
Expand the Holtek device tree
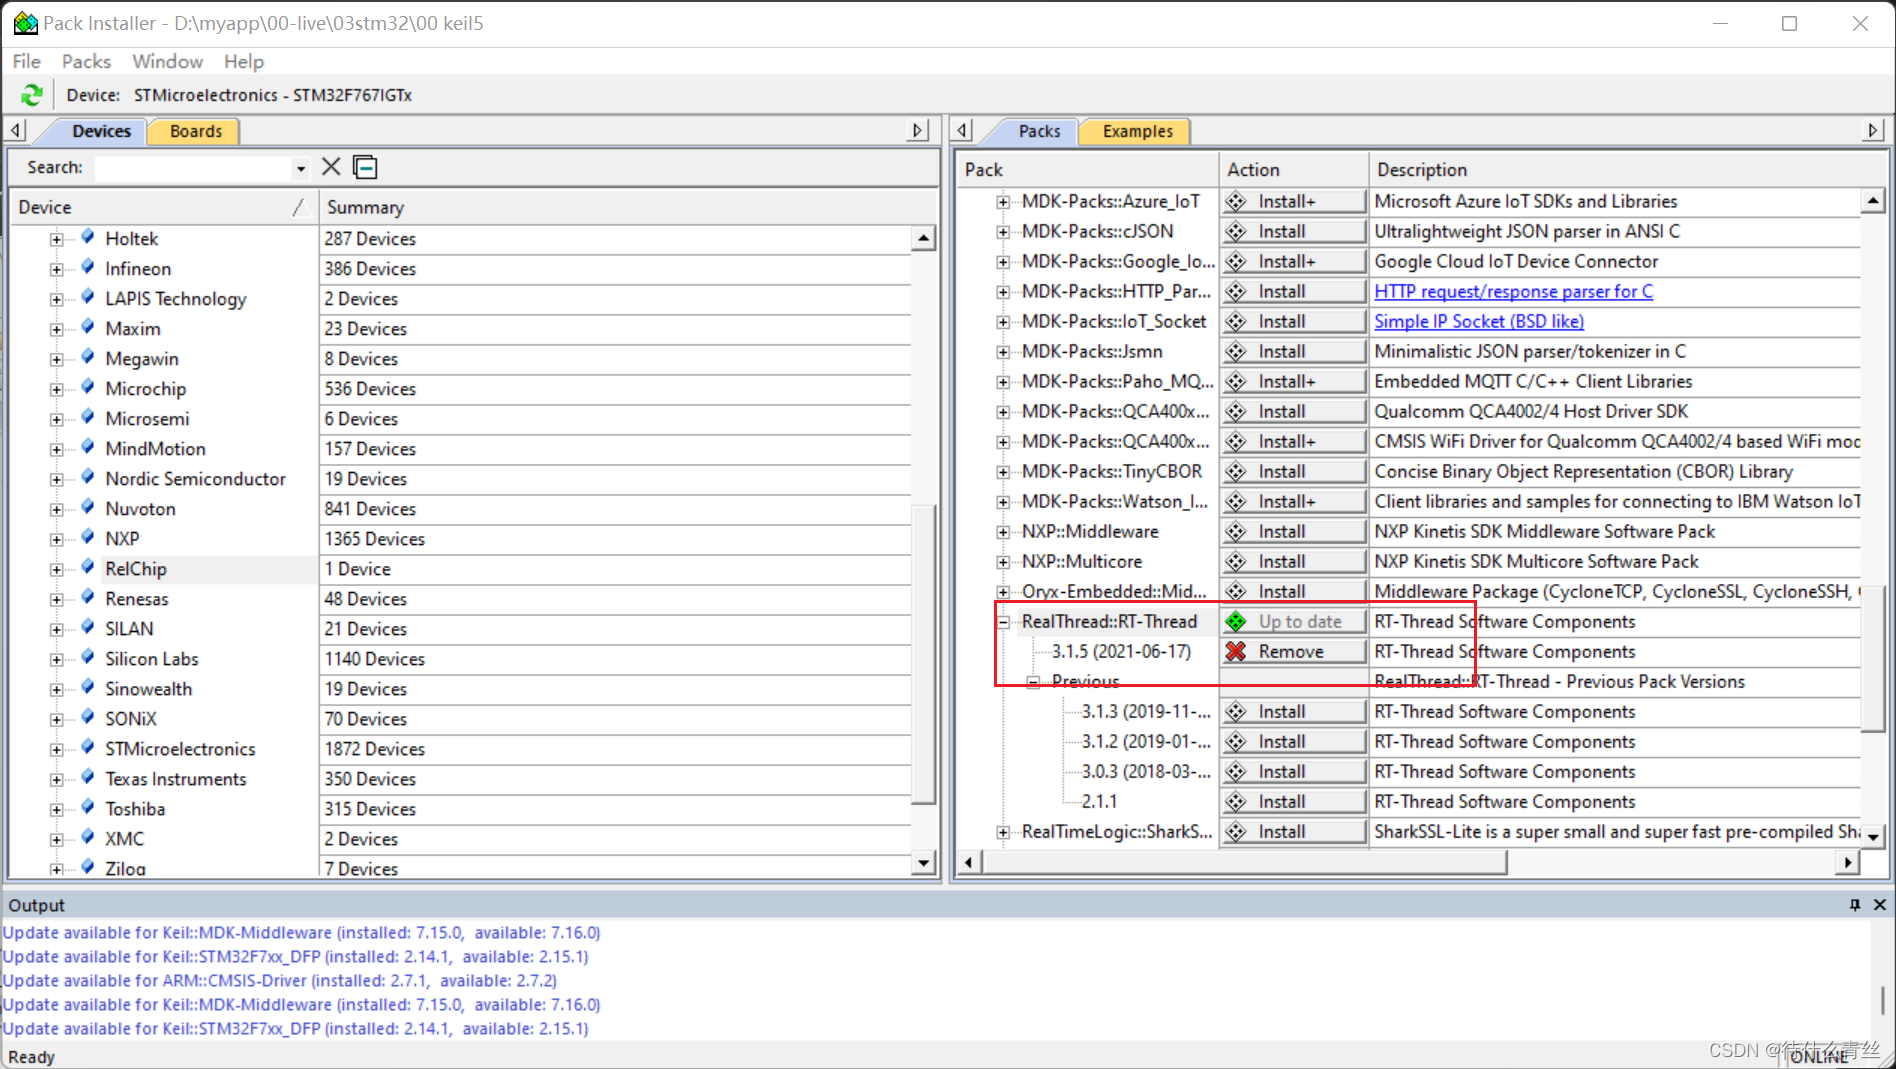[x=56, y=239]
